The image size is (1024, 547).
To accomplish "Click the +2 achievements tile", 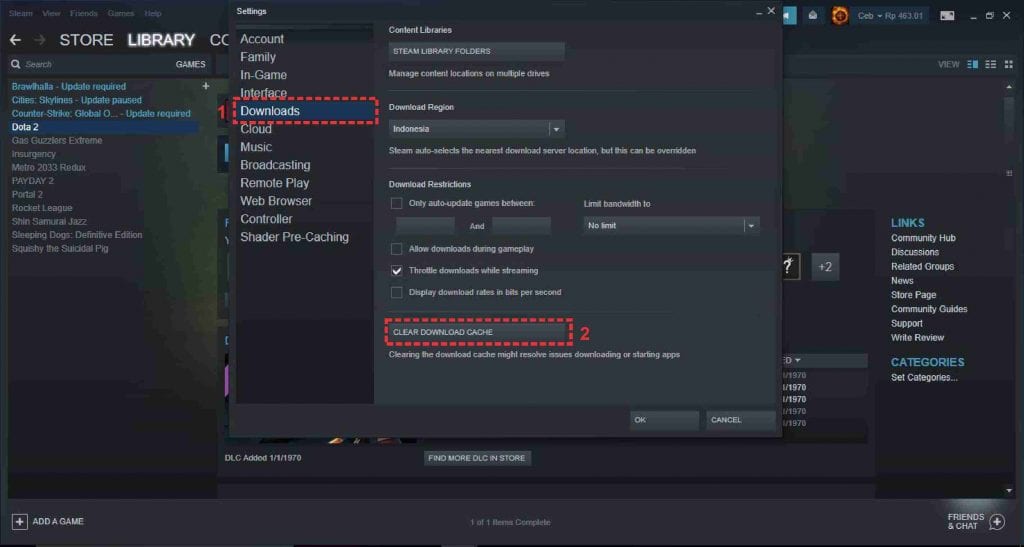I will click(x=825, y=266).
